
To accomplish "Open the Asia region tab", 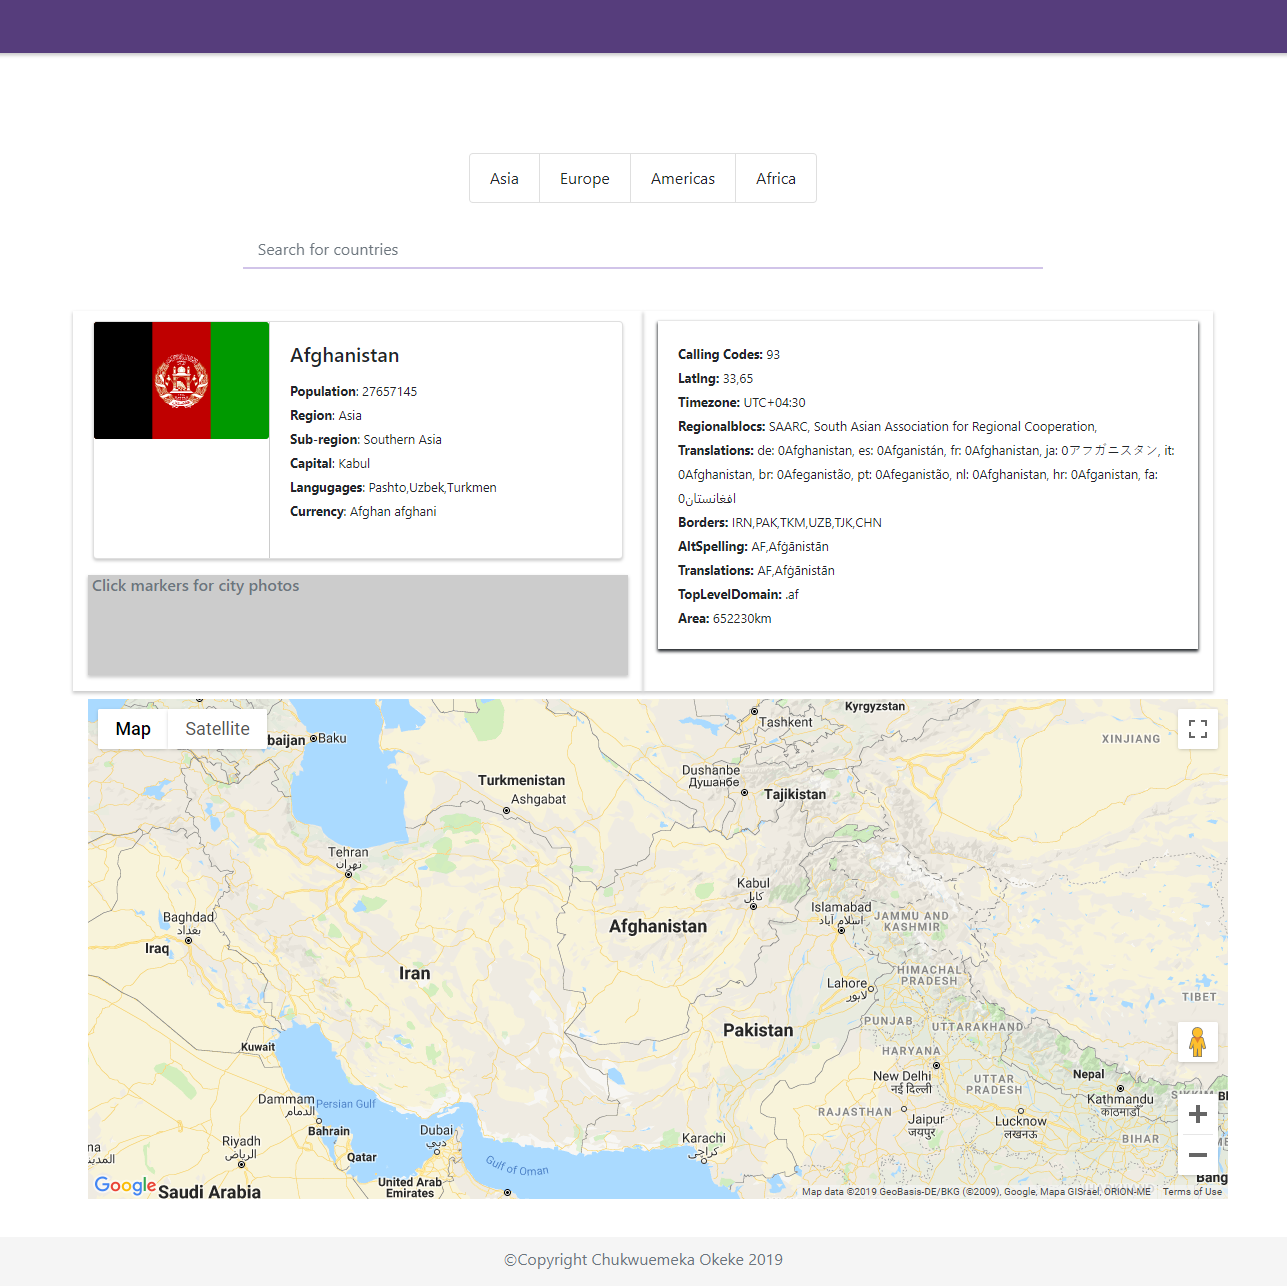I will [504, 178].
